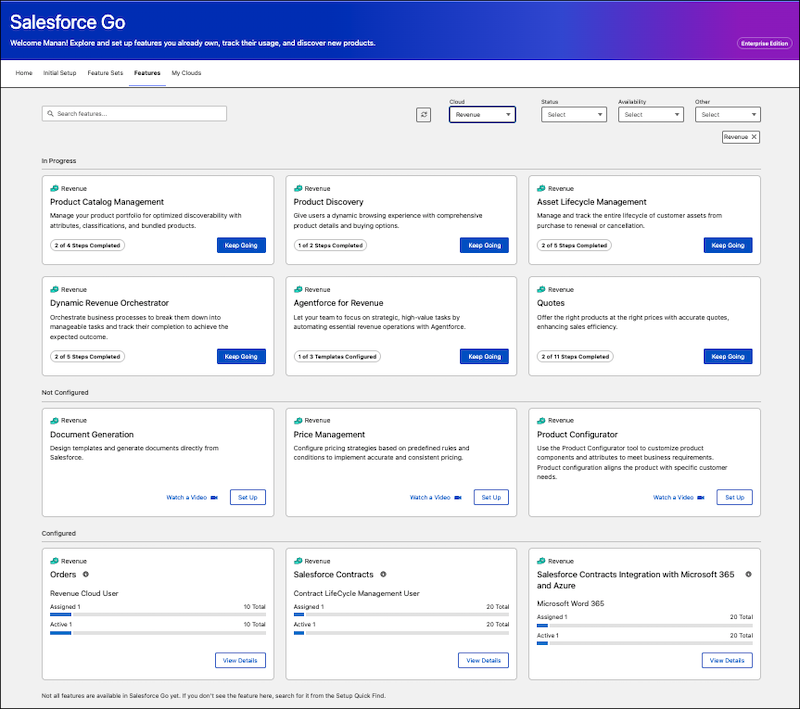
Task: Click the search magnifier icon
Action: coord(51,114)
